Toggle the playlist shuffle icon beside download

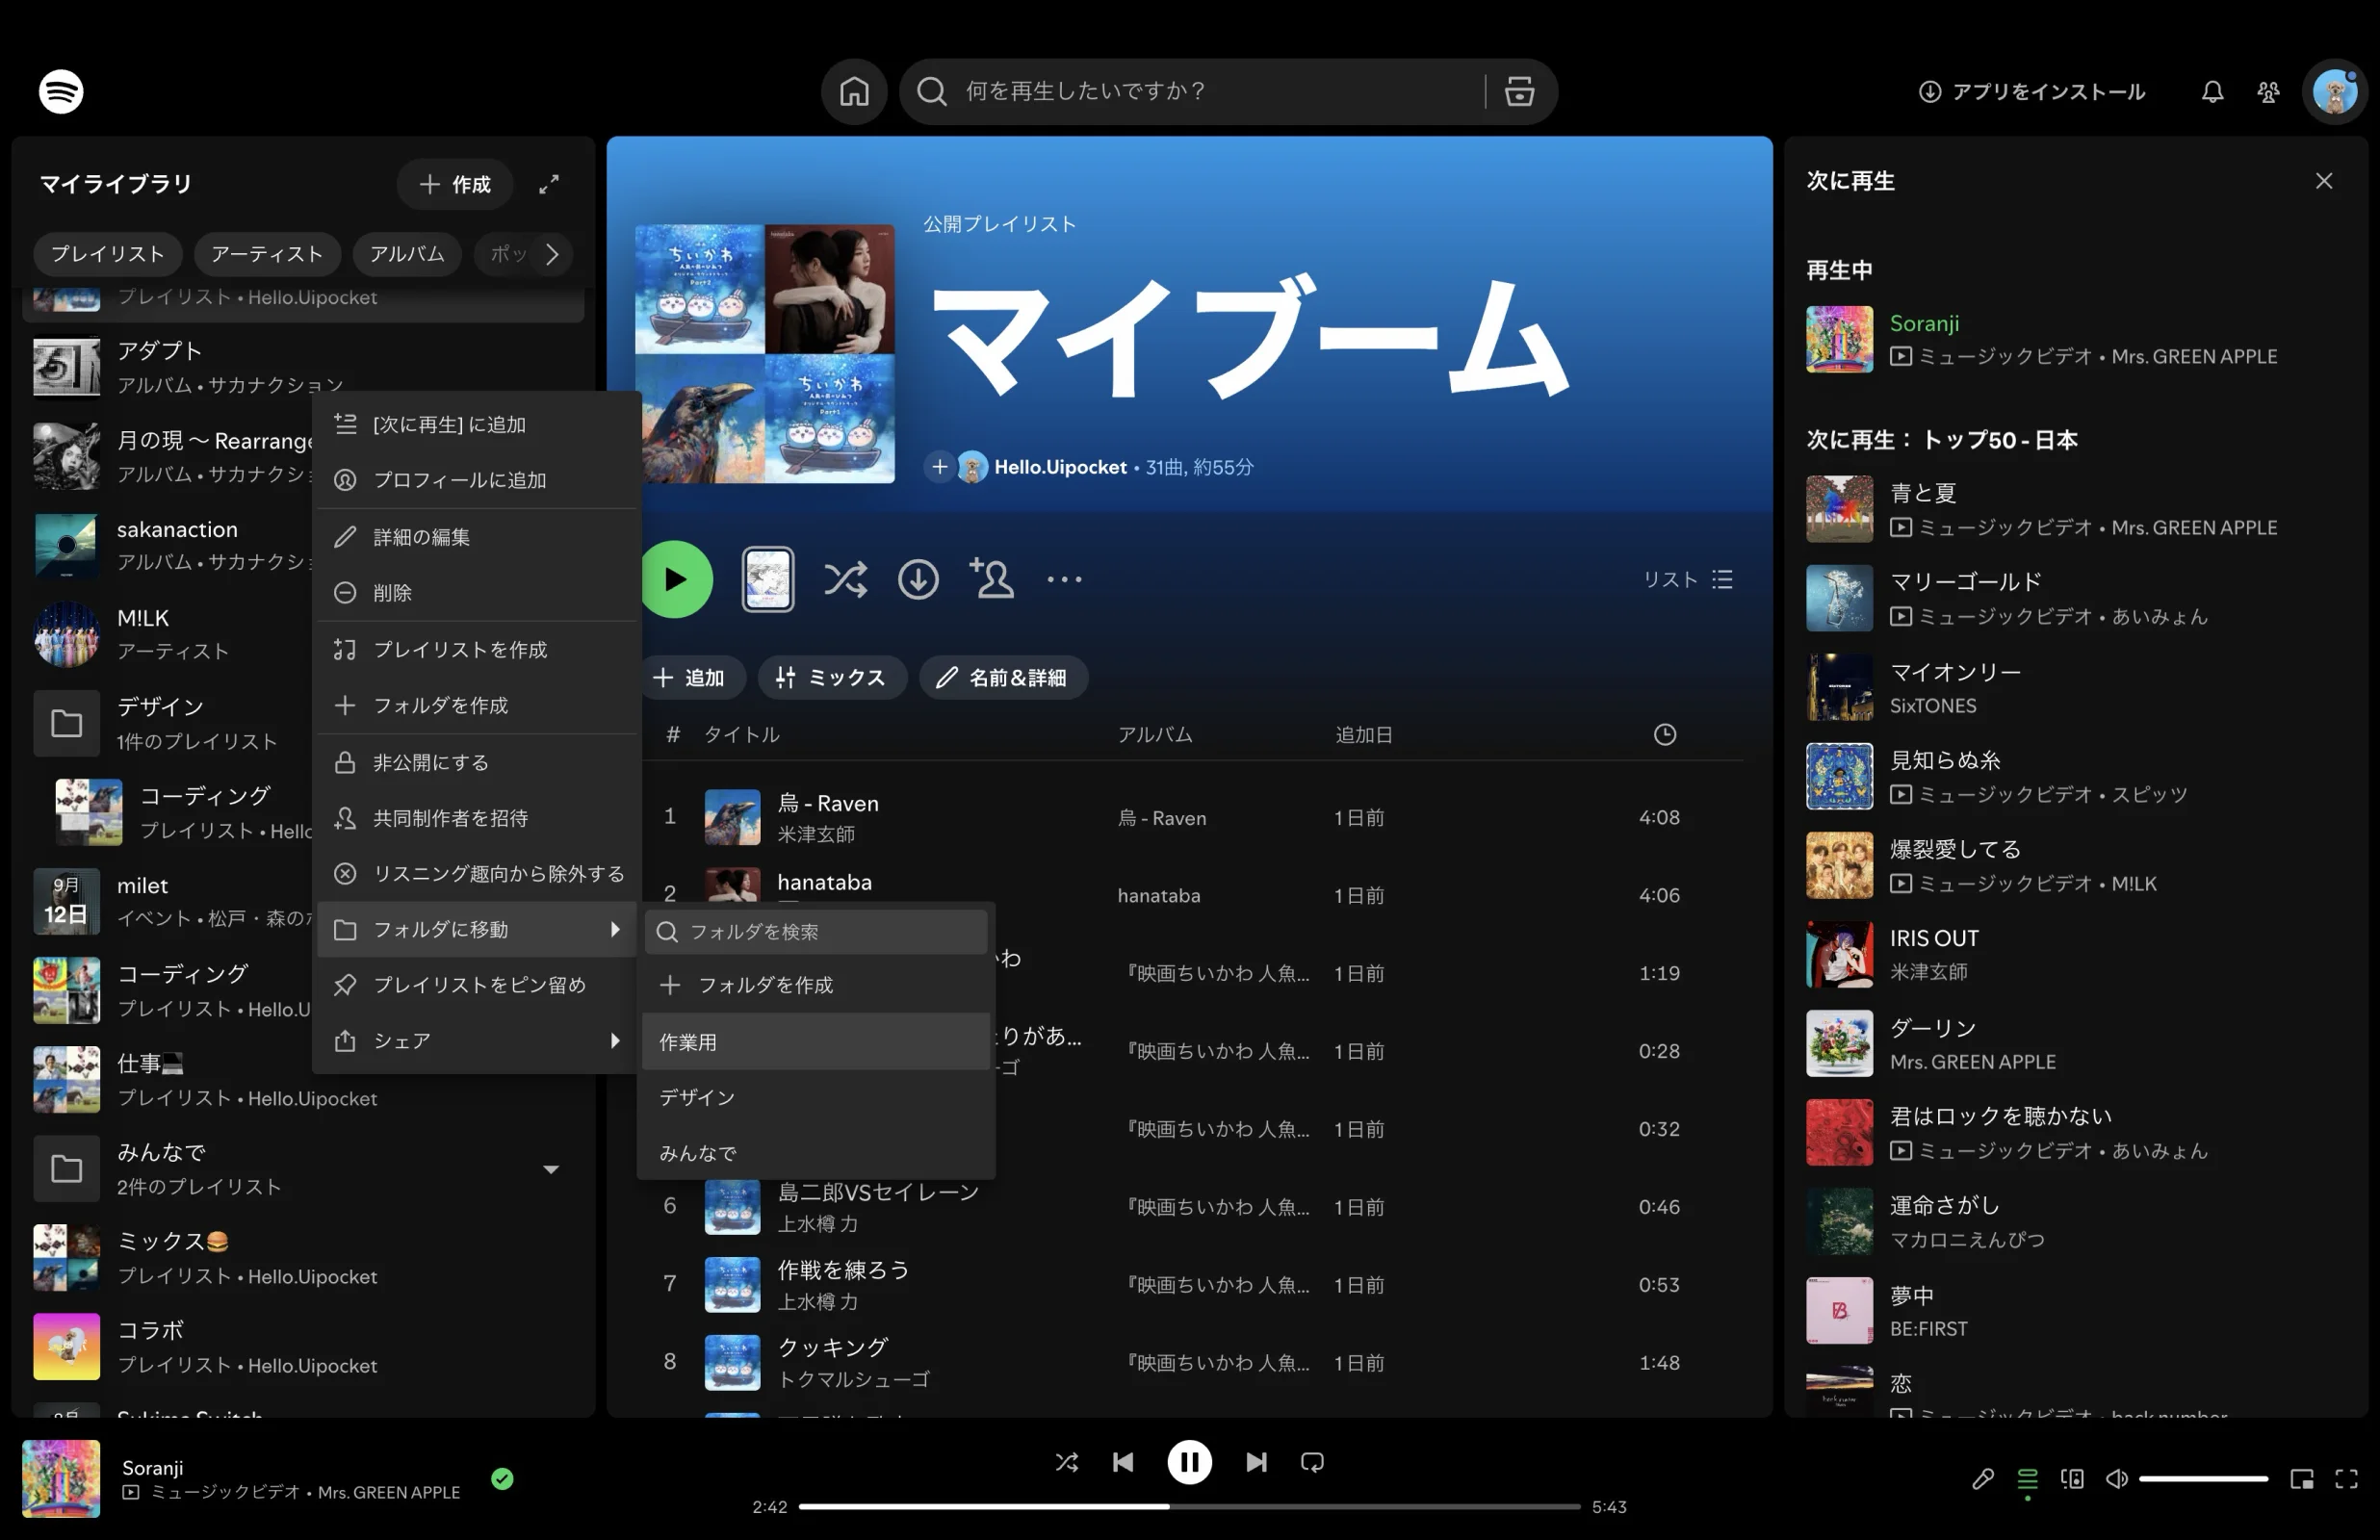click(x=845, y=579)
